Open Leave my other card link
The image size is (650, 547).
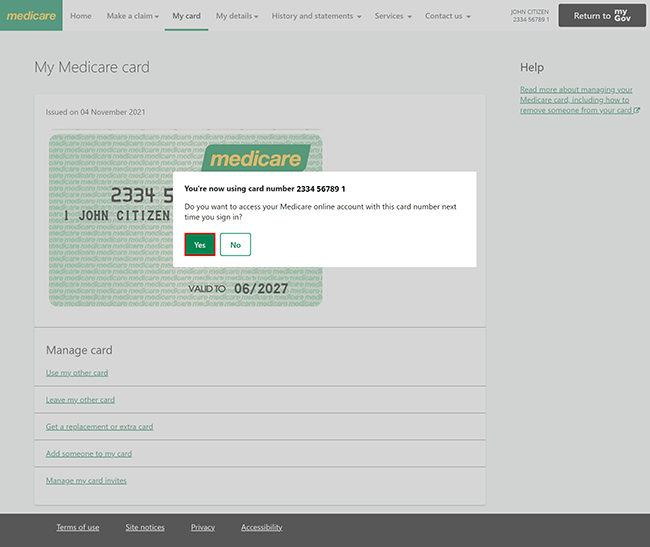click(x=80, y=400)
